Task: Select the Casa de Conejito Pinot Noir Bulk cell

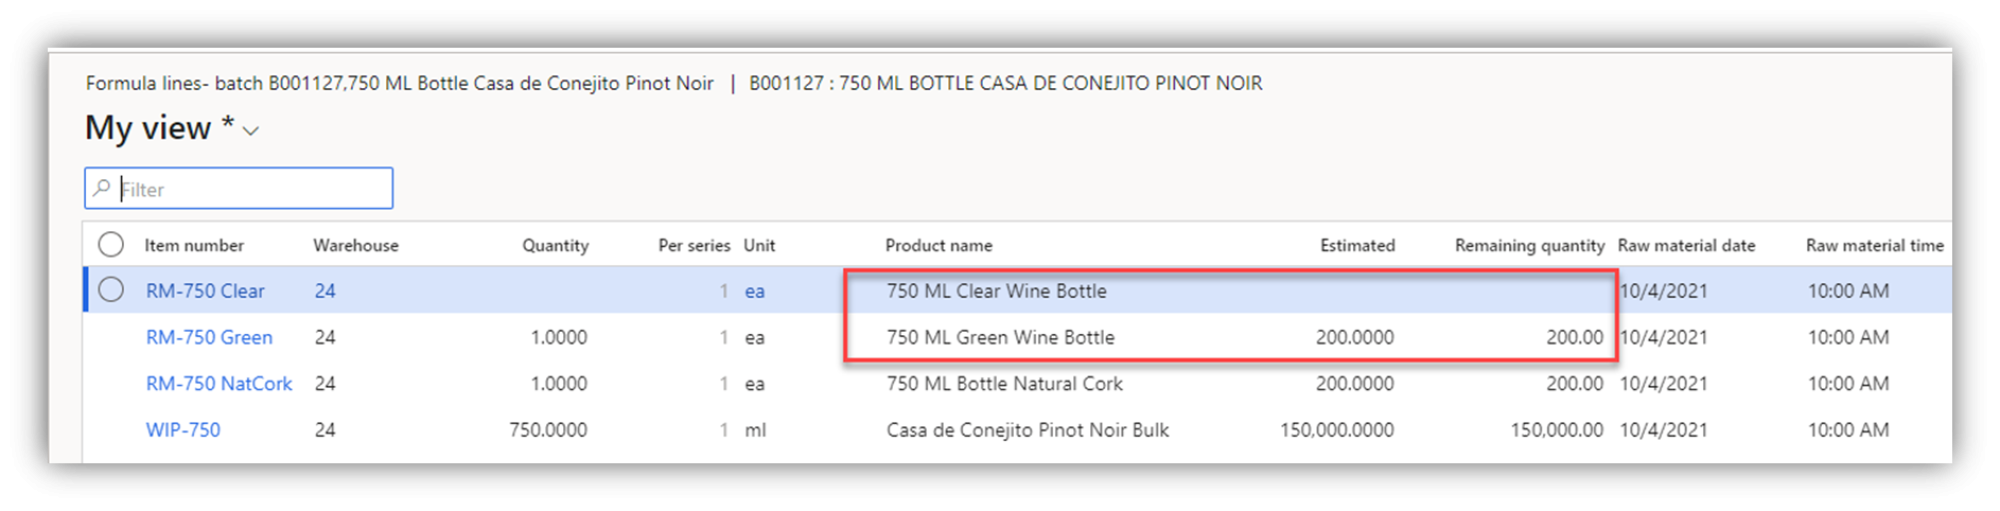Action: [x=1027, y=429]
